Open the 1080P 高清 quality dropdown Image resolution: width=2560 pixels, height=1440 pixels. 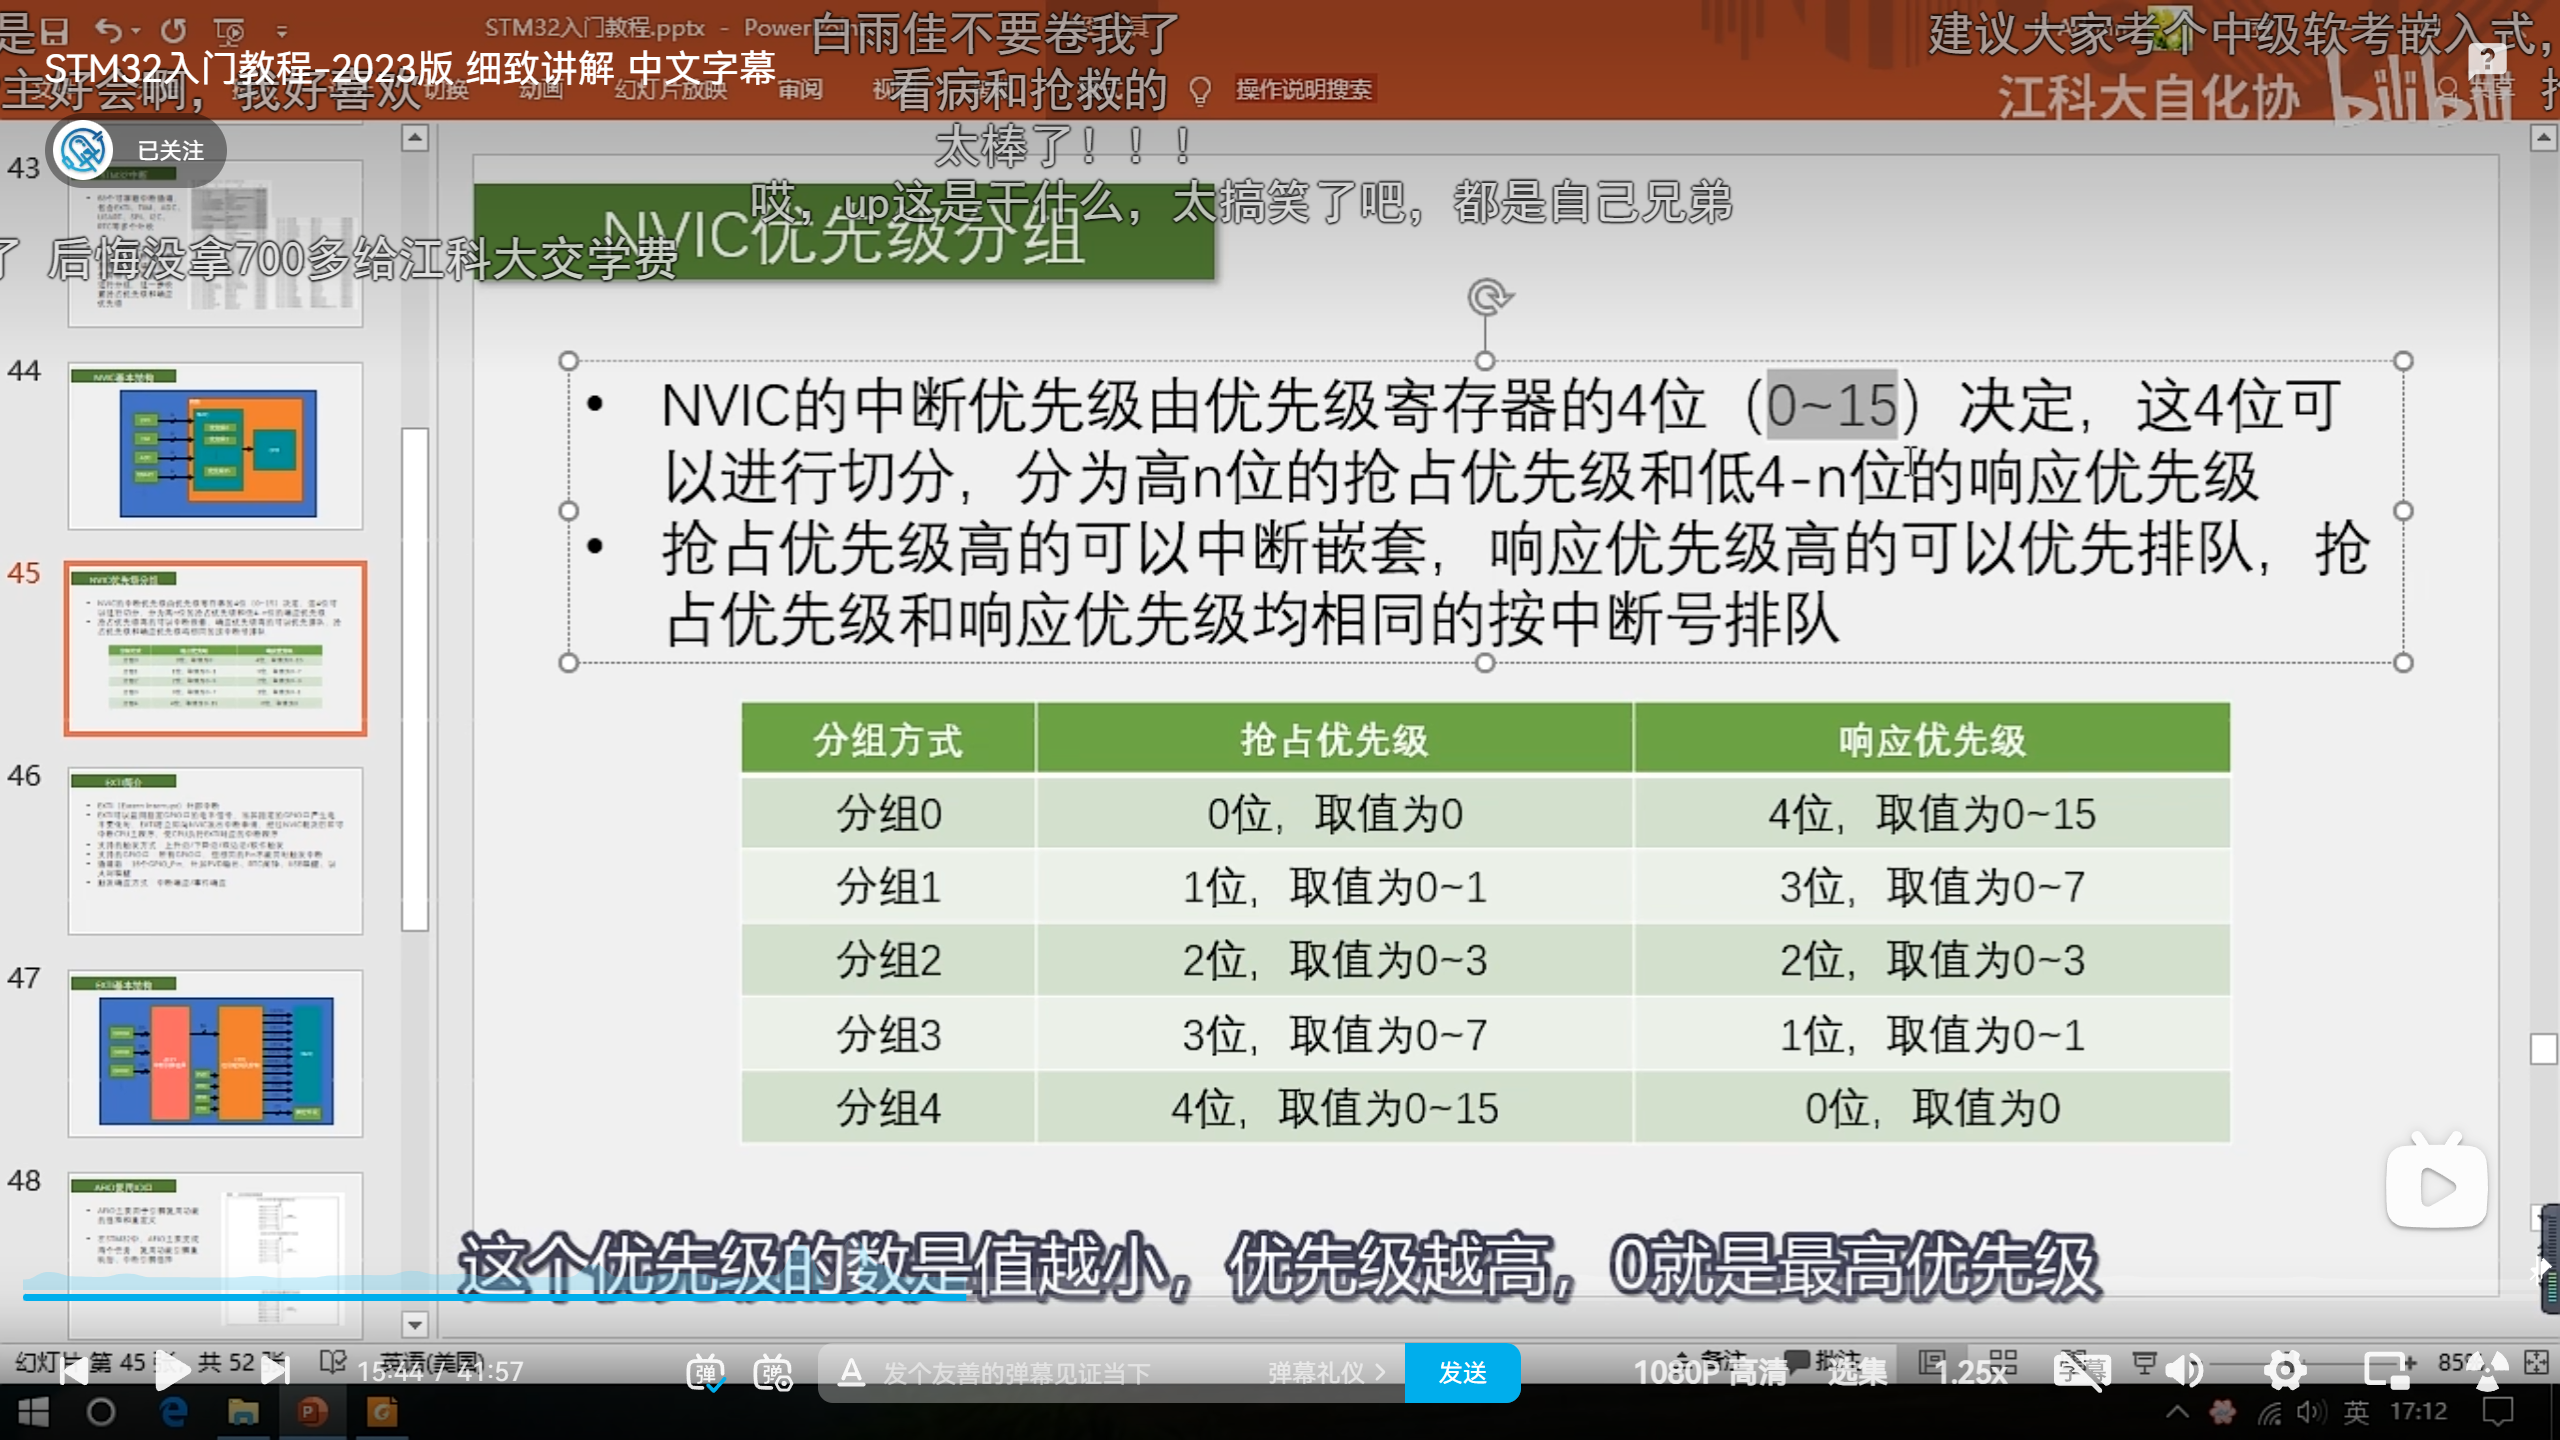[1710, 1372]
